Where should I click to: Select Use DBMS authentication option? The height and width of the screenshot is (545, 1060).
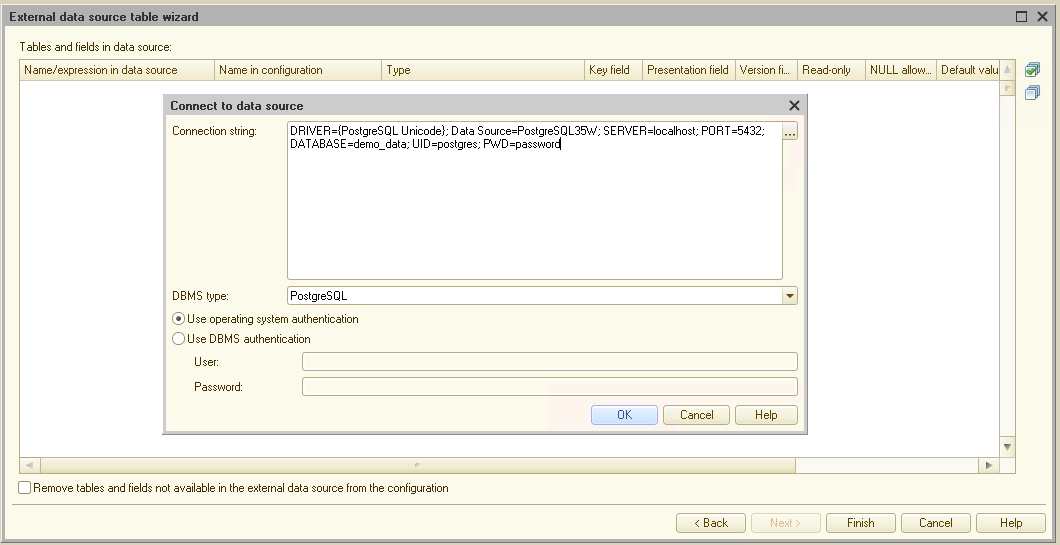(179, 339)
